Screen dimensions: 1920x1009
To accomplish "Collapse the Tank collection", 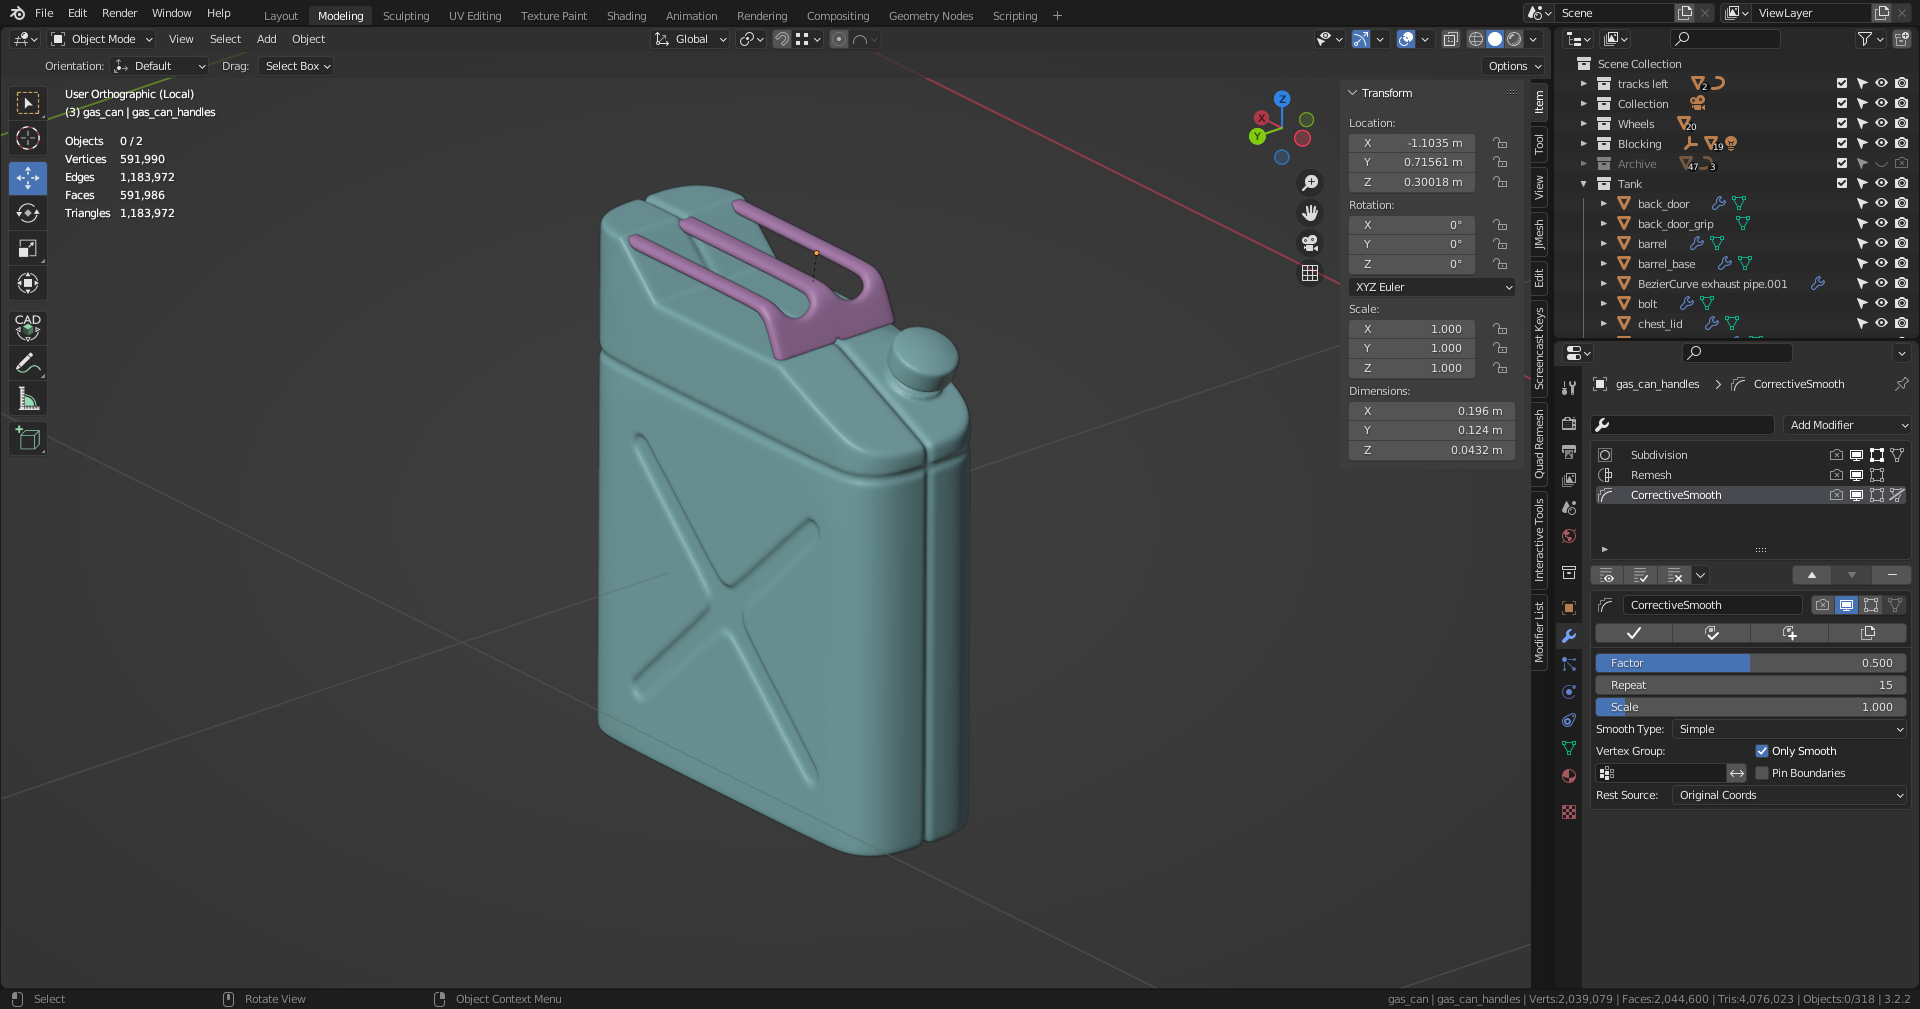I will [1584, 184].
